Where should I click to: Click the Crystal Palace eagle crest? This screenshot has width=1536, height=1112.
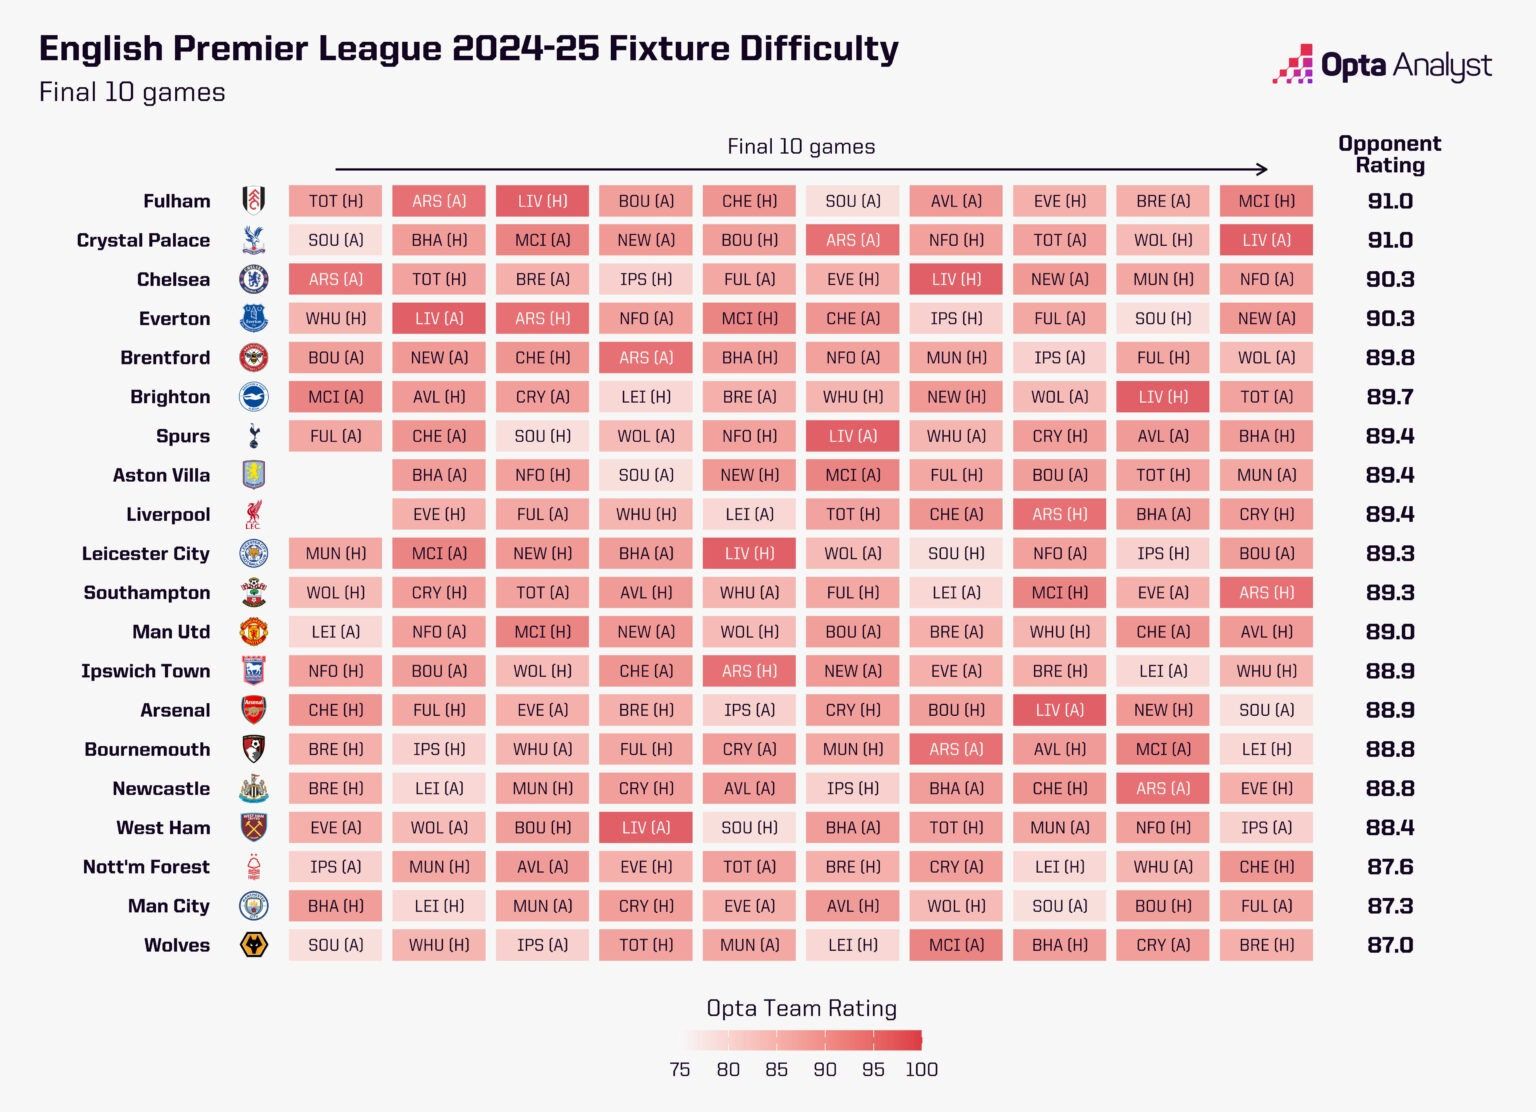254,240
